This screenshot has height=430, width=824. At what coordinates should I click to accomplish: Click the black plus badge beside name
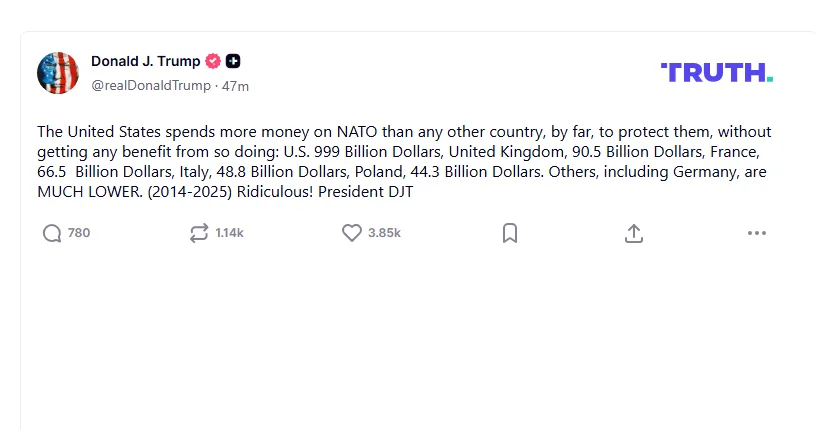tap(233, 62)
